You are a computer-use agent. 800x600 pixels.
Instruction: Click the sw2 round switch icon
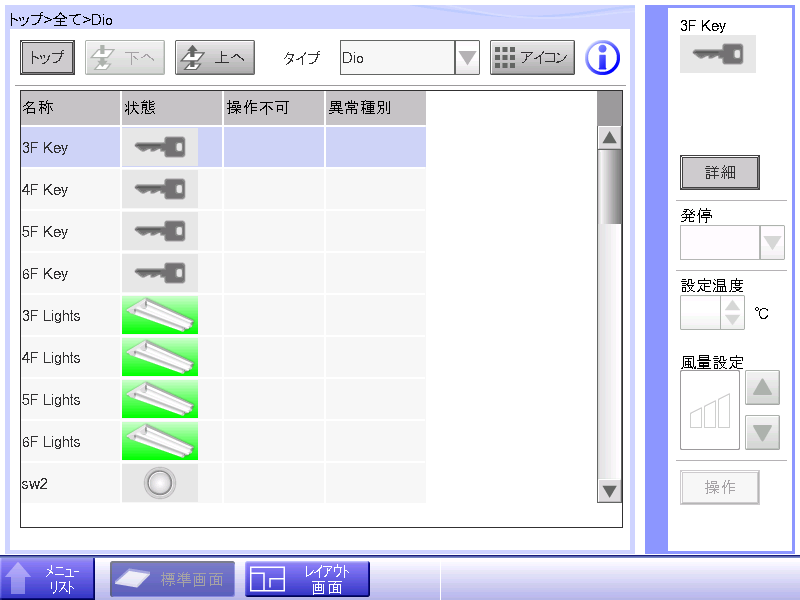click(x=160, y=483)
